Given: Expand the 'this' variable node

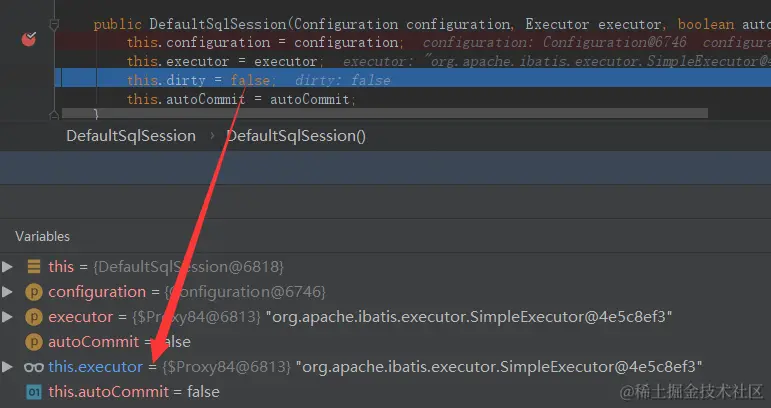Looking at the screenshot, I should pyautogui.click(x=7, y=267).
